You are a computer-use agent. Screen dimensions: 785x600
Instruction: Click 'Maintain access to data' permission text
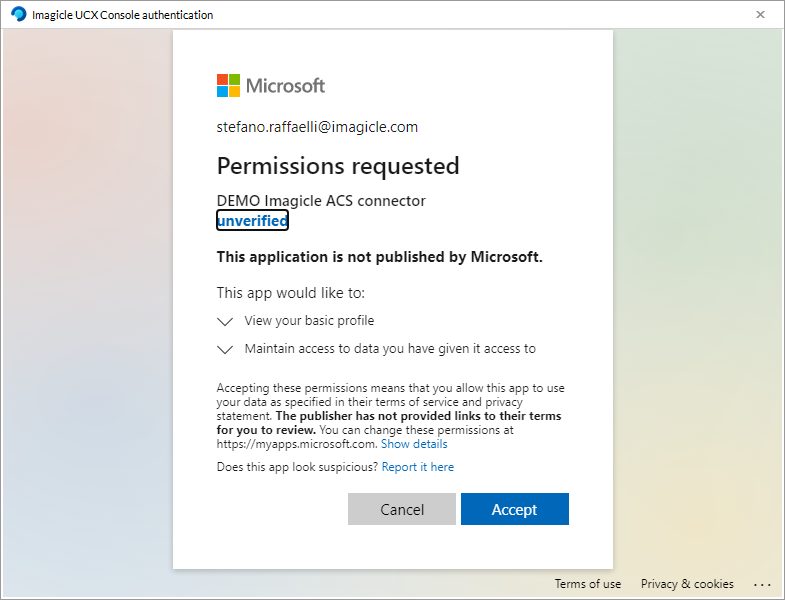pos(390,349)
